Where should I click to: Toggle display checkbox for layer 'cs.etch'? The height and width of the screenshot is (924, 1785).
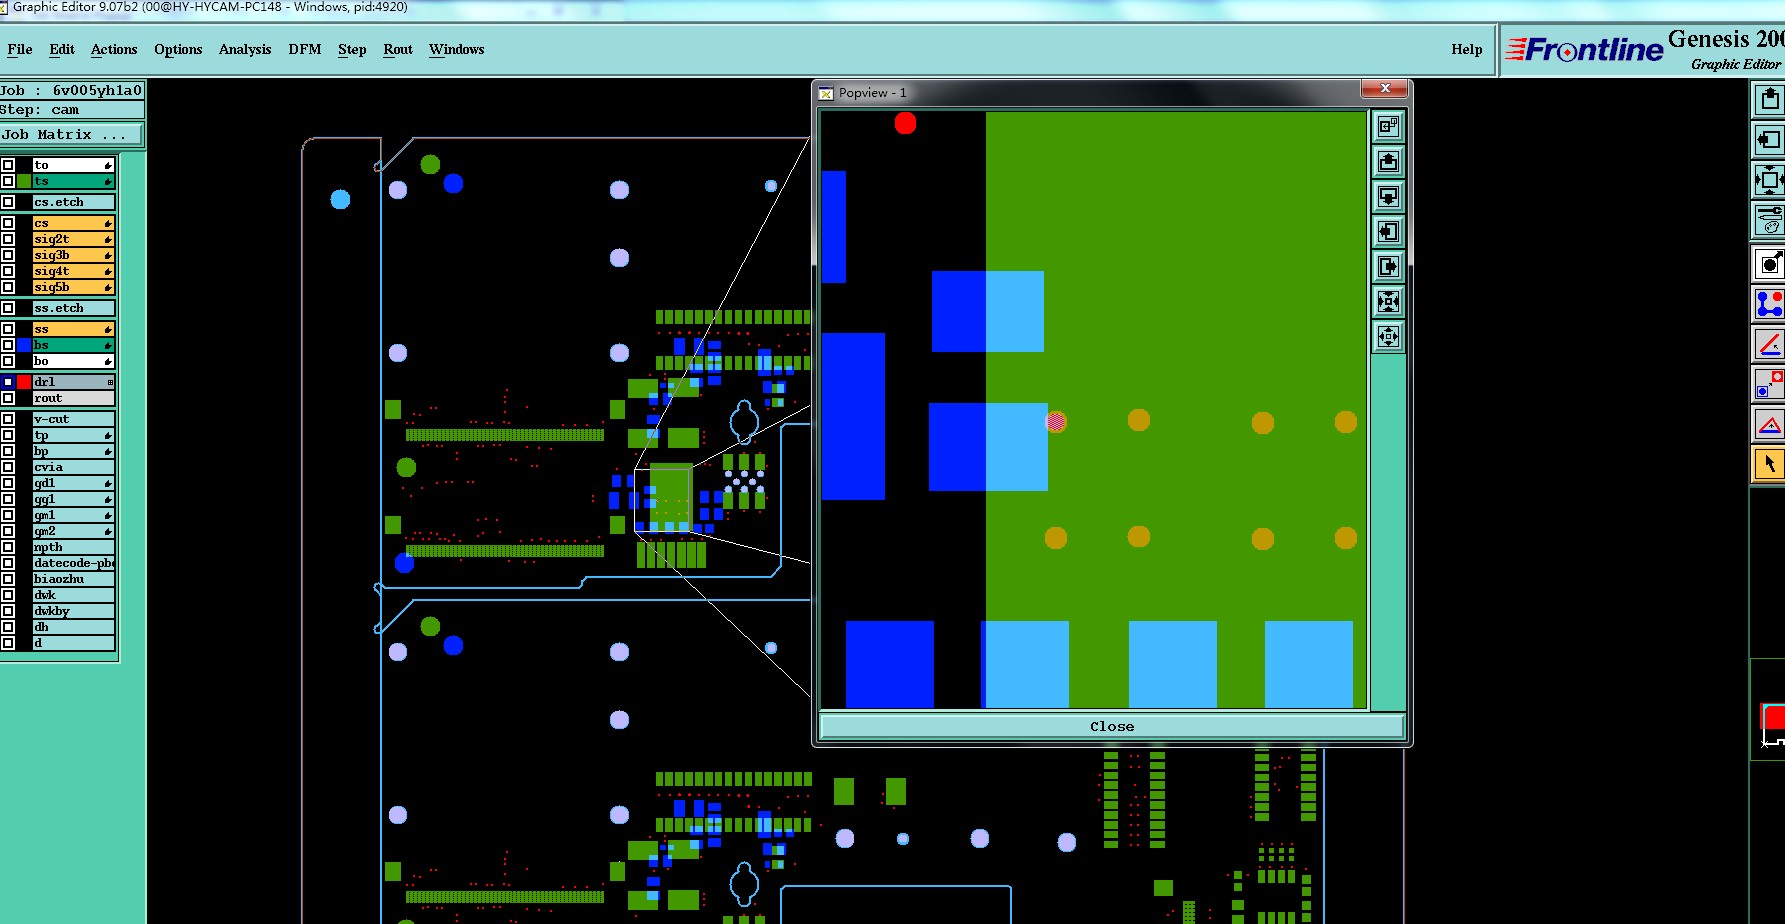(8, 202)
